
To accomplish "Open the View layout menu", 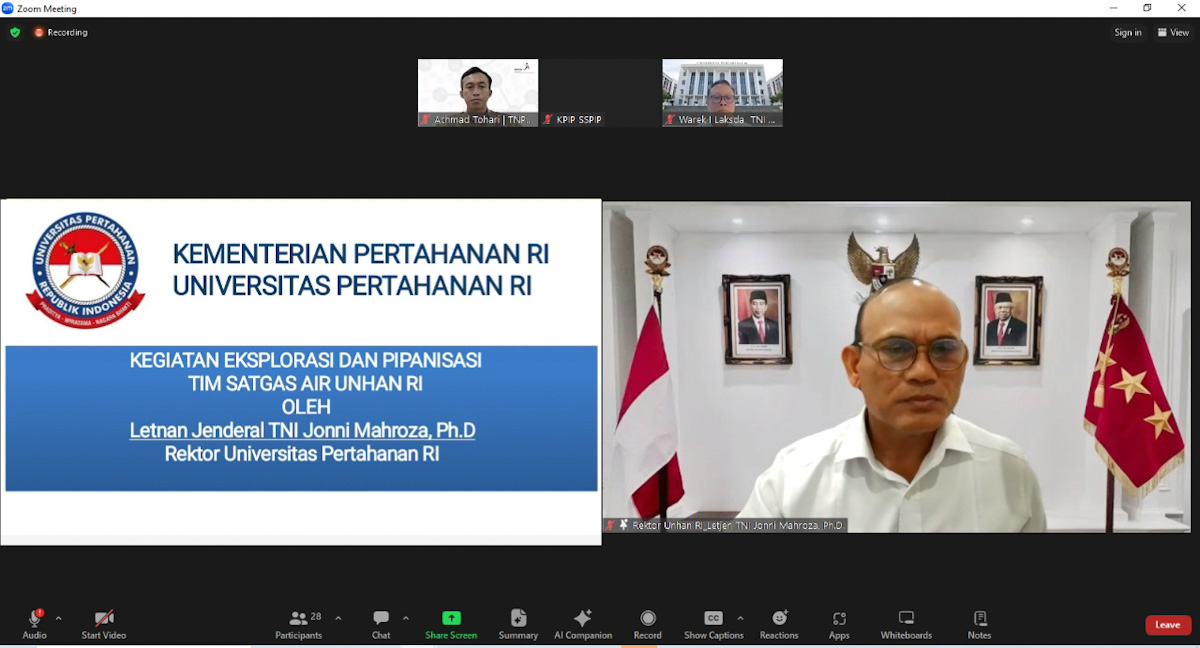I will (1174, 32).
